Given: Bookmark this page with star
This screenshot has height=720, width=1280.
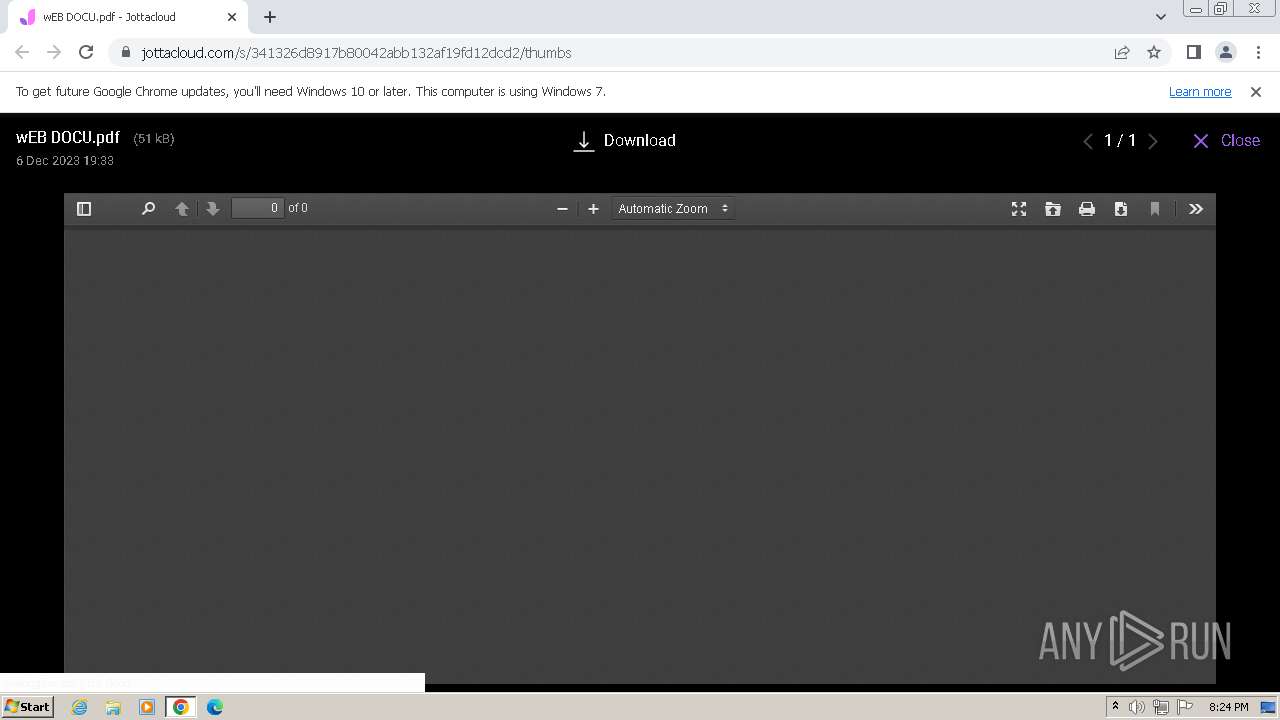Looking at the screenshot, I should pyautogui.click(x=1154, y=52).
